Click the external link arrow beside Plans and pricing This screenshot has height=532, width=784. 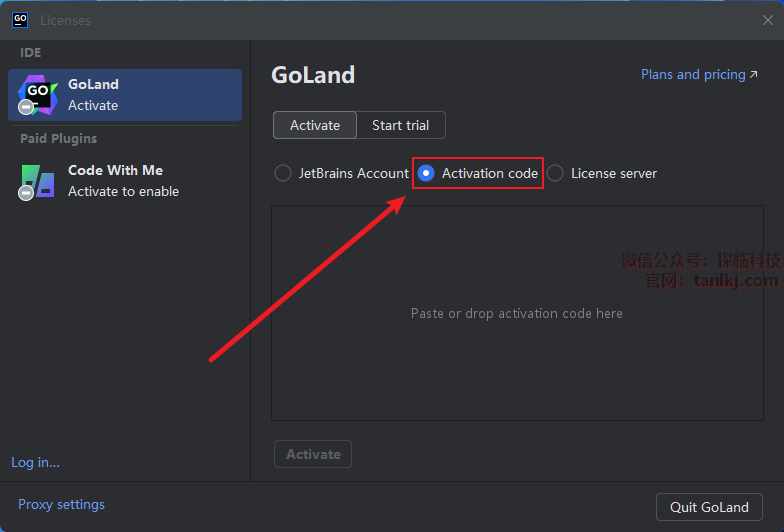click(x=753, y=75)
